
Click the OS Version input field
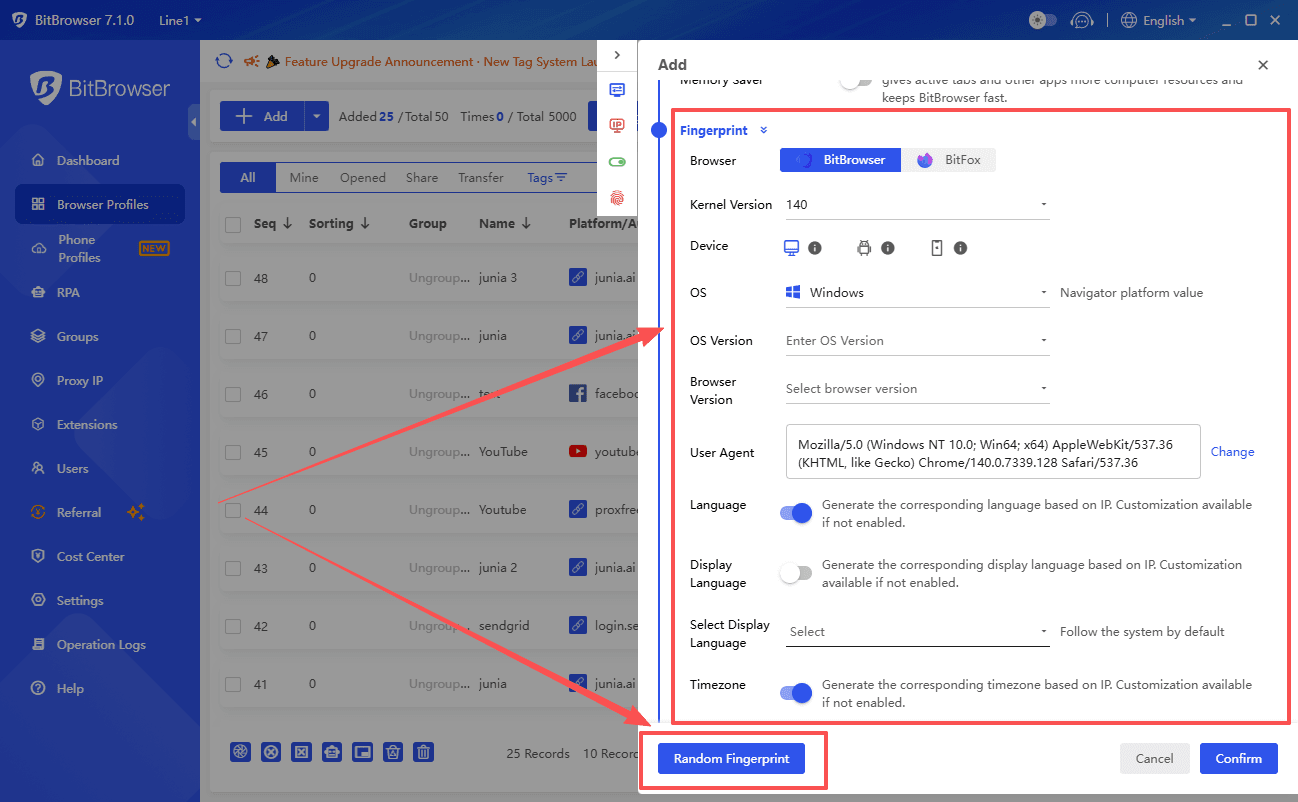[x=910, y=341]
